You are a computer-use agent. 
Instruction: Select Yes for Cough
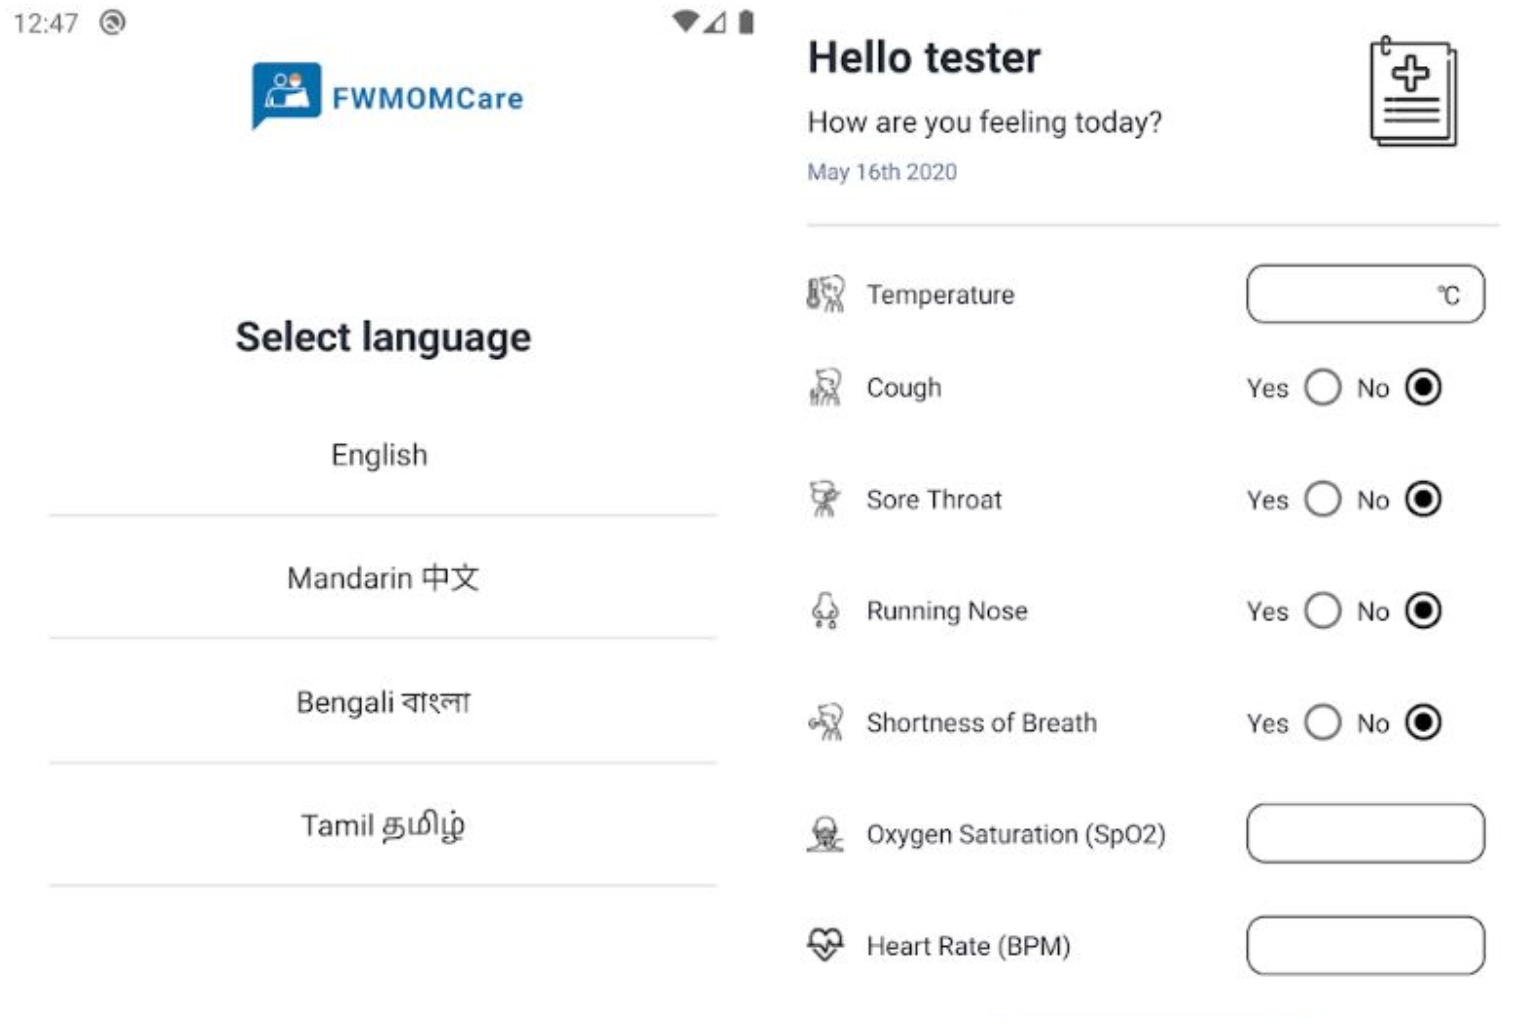click(1322, 387)
